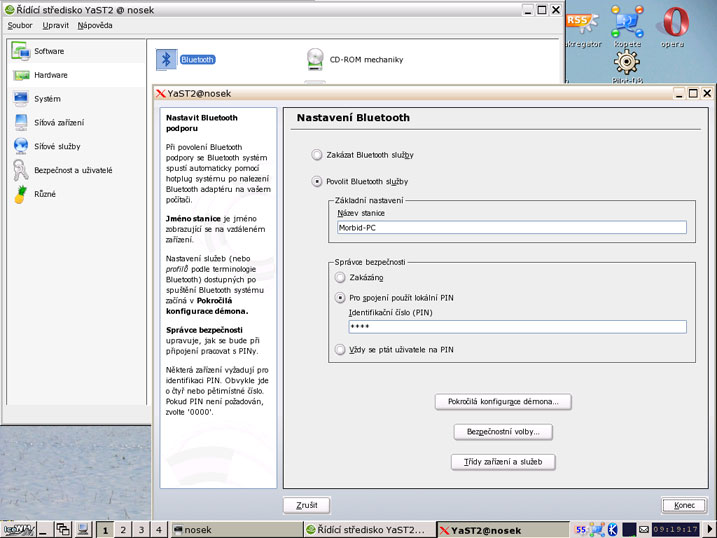Click the Síťové služby label in sidebar
Viewport: 717px width, 538px height.
coord(57,146)
